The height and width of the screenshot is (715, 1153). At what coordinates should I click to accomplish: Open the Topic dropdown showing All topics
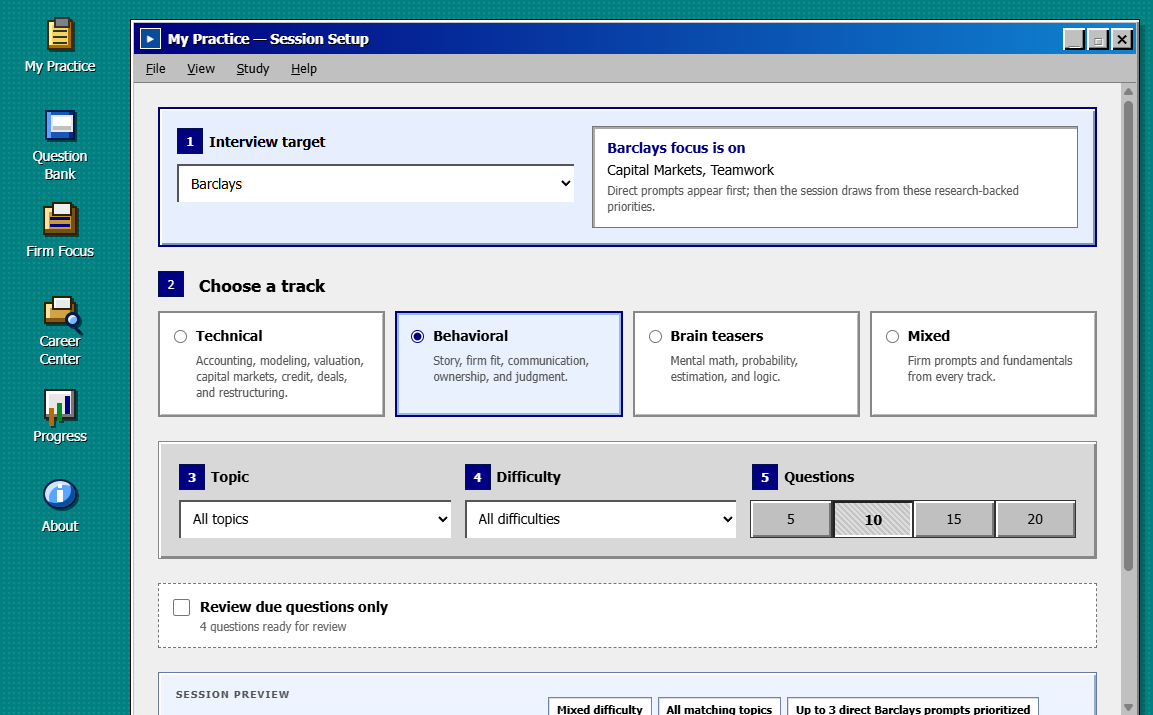[x=315, y=519]
